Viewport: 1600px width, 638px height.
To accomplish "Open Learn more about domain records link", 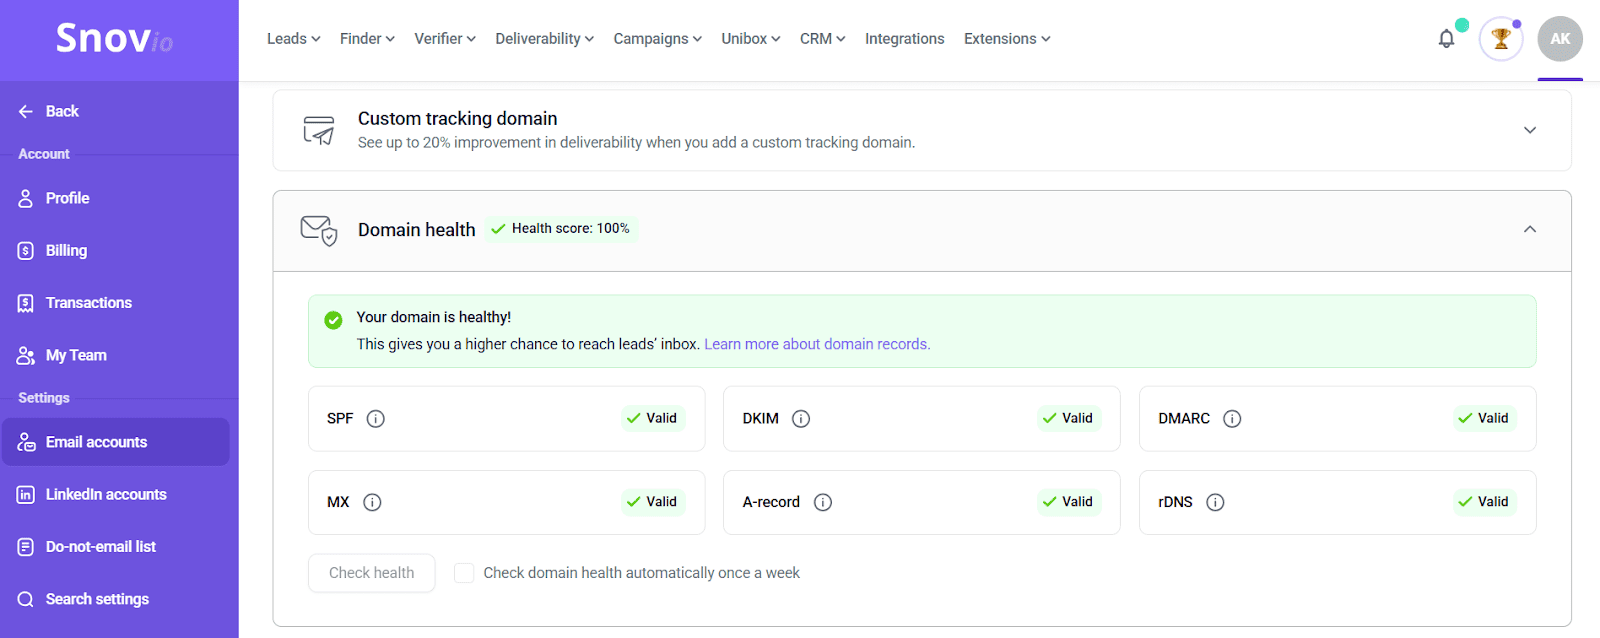I will [817, 344].
